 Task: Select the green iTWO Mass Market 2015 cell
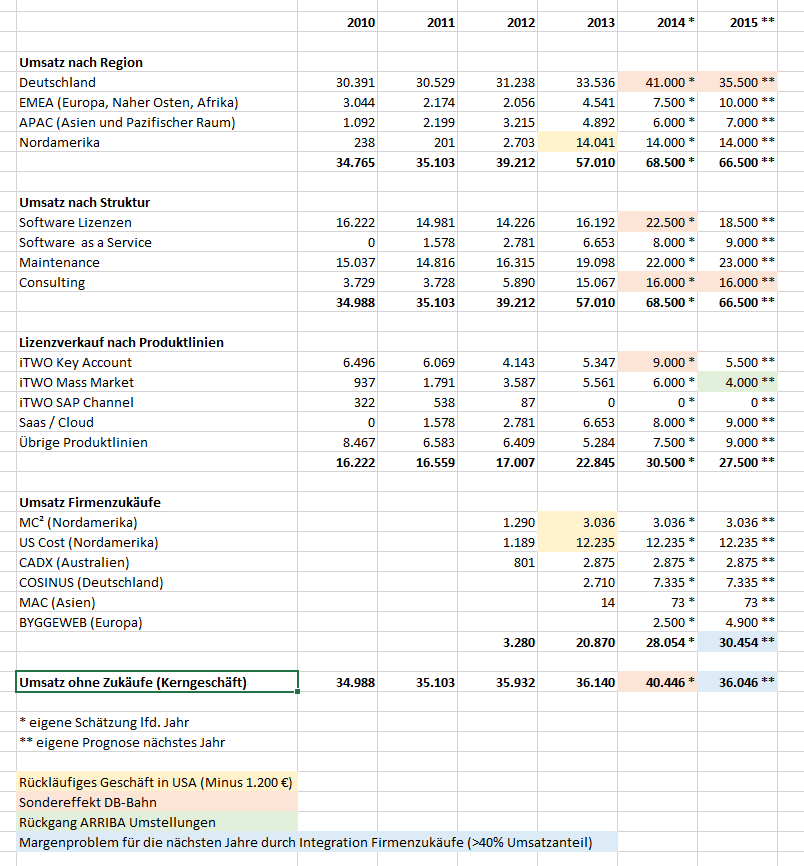[x=737, y=382]
